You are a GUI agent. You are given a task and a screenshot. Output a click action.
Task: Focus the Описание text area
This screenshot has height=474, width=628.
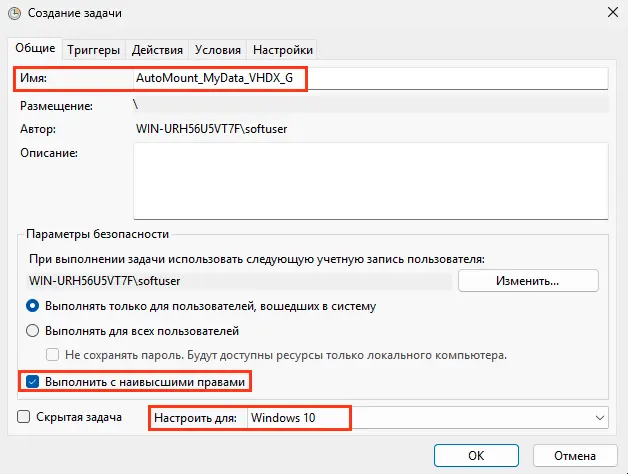tap(370, 180)
